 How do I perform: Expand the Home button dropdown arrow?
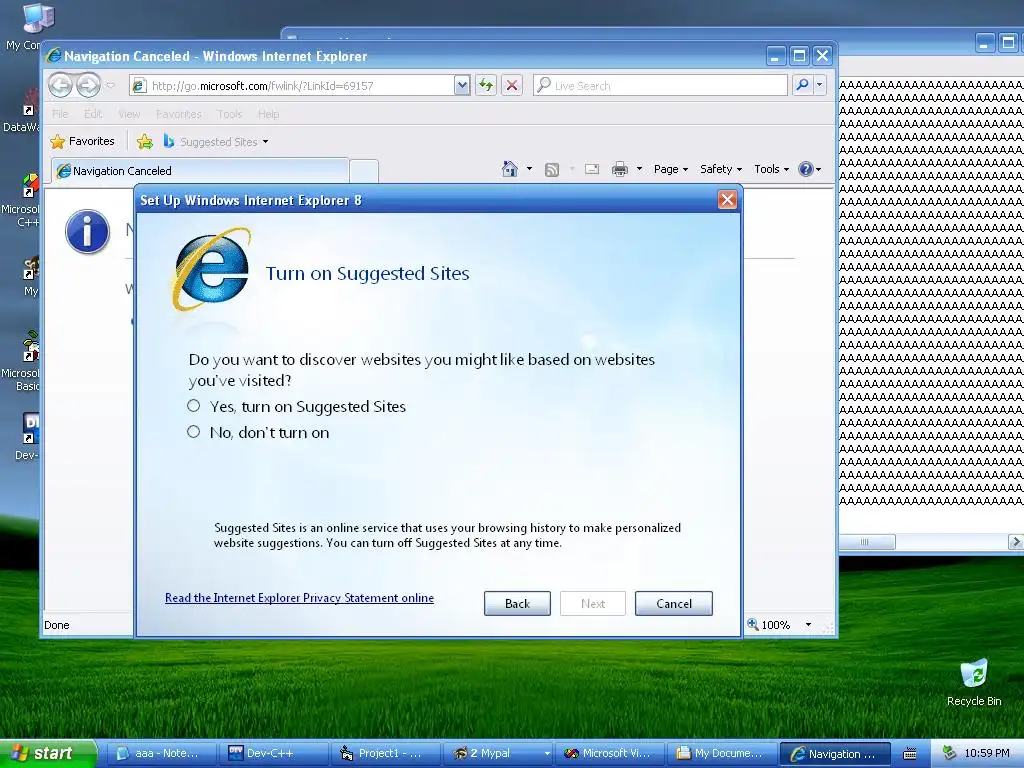tap(529, 169)
